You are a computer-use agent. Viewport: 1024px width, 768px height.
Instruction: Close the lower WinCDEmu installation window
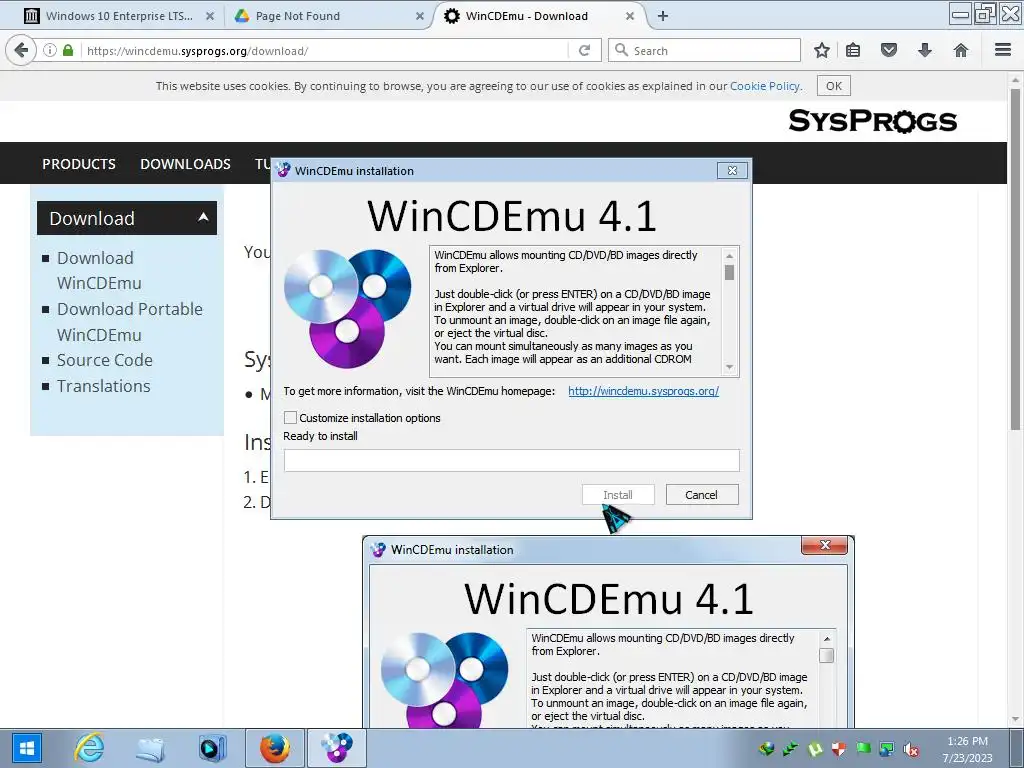pos(825,545)
